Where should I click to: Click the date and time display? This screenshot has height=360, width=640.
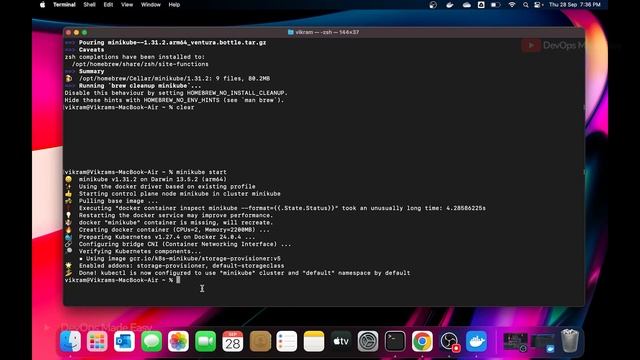pyautogui.click(x=575, y=5)
